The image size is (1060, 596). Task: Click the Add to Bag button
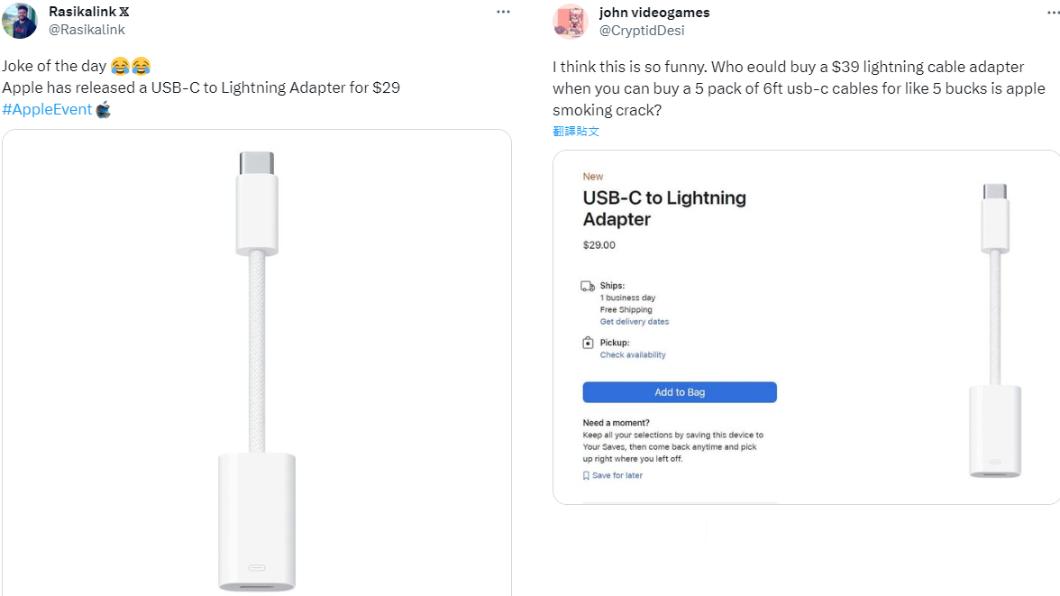(x=680, y=392)
